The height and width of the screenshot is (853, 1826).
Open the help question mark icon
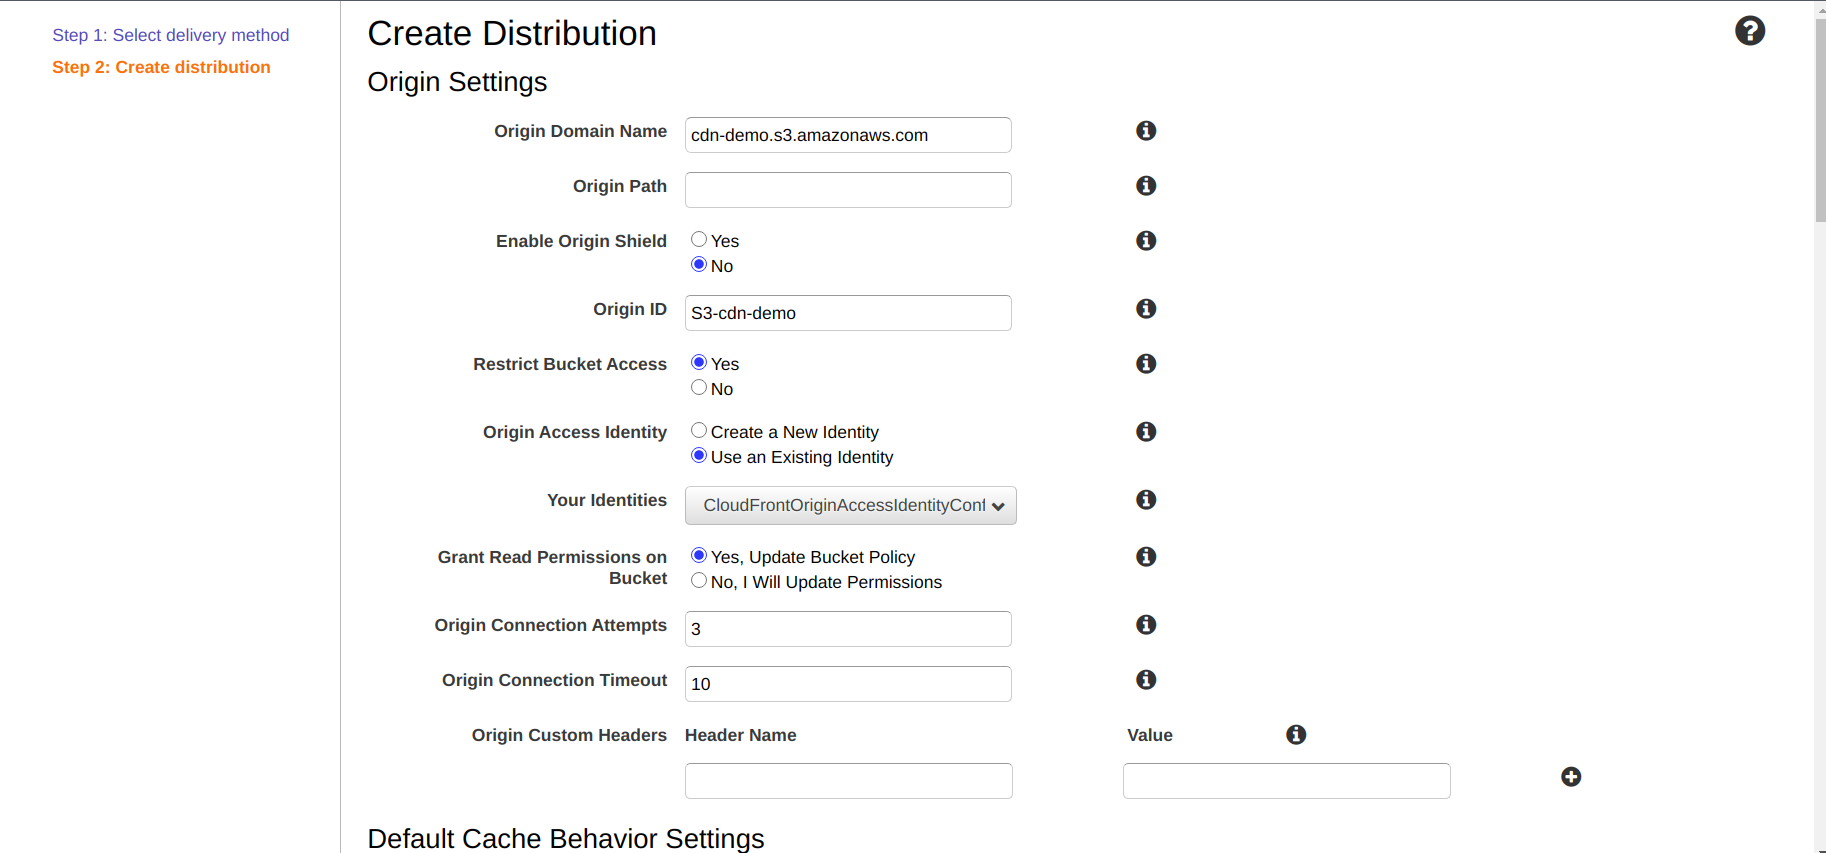[x=1749, y=31]
